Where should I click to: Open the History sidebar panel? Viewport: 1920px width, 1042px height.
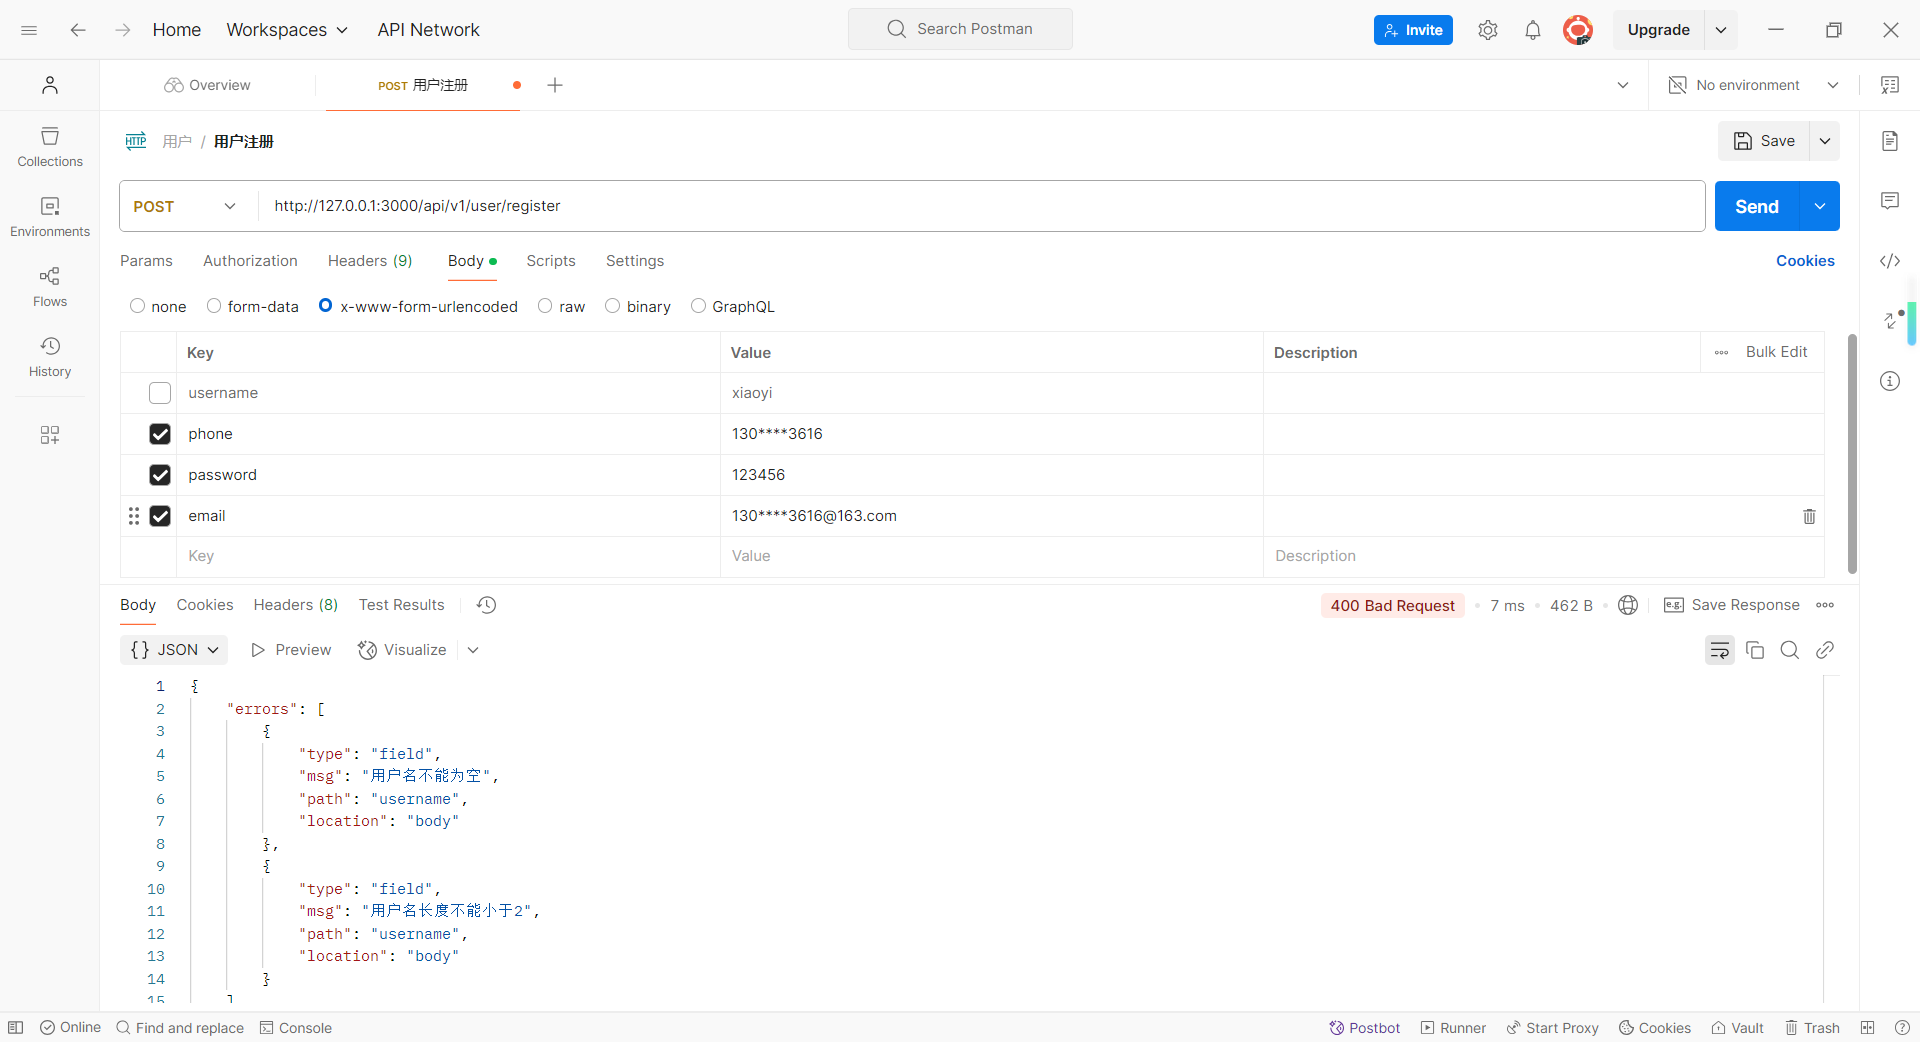(50, 356)
